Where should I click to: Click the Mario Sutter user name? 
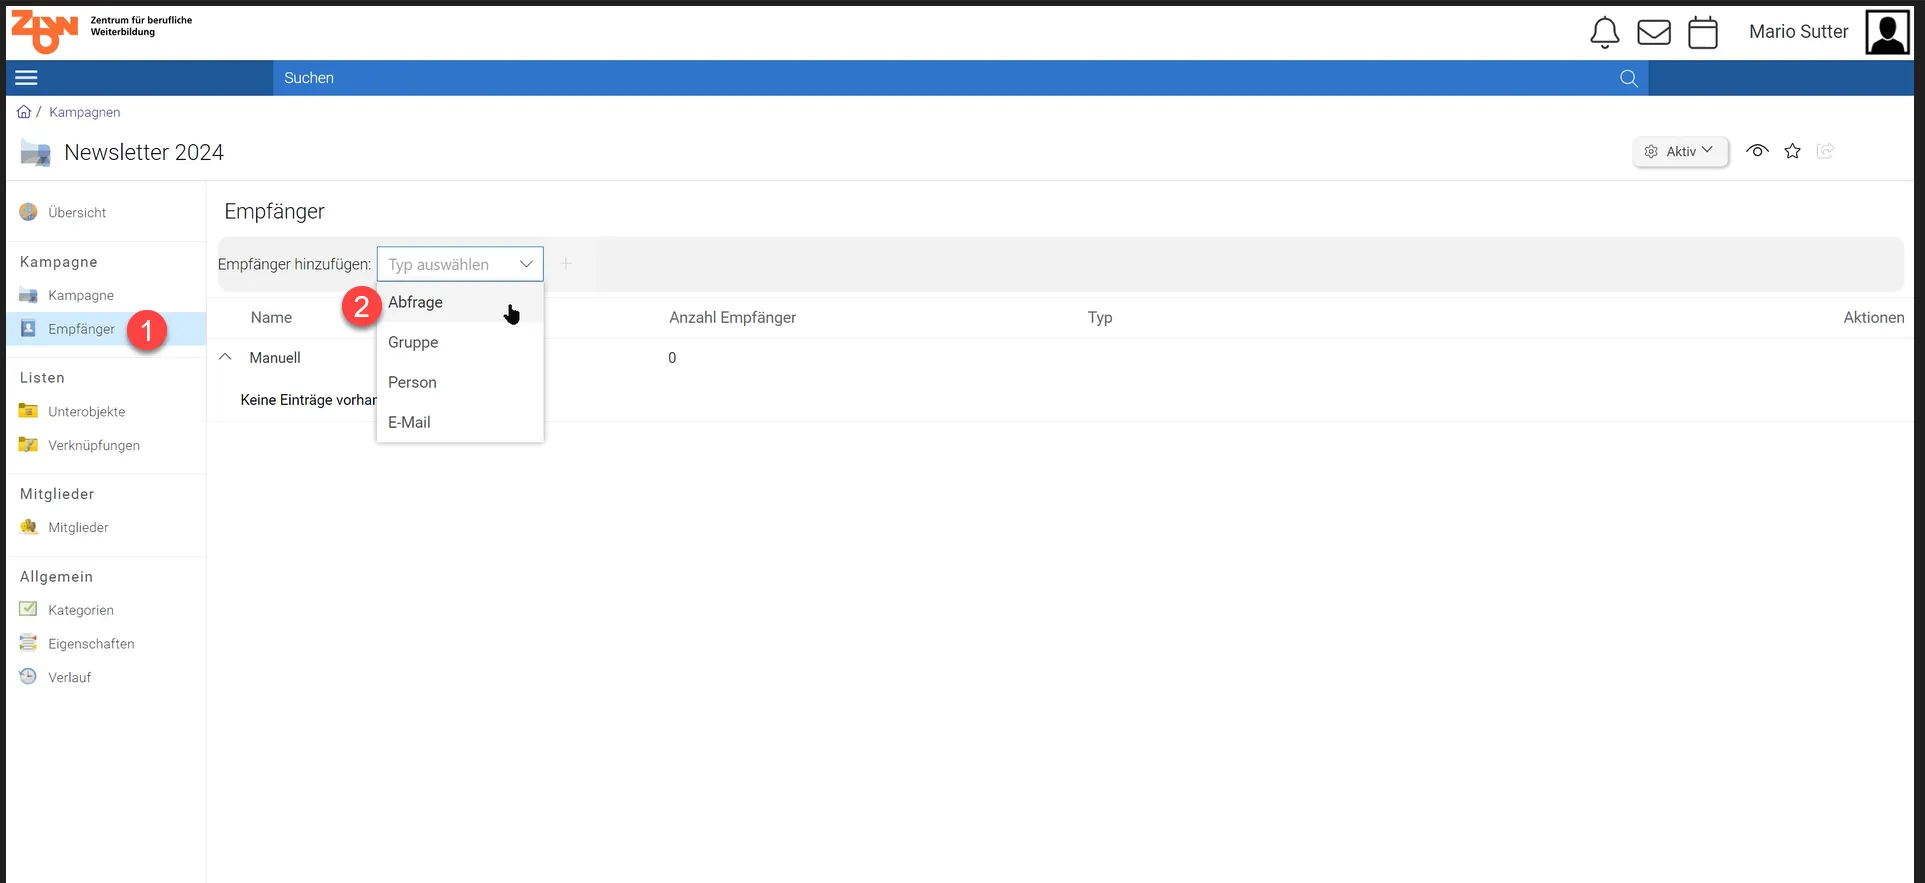1798,32
